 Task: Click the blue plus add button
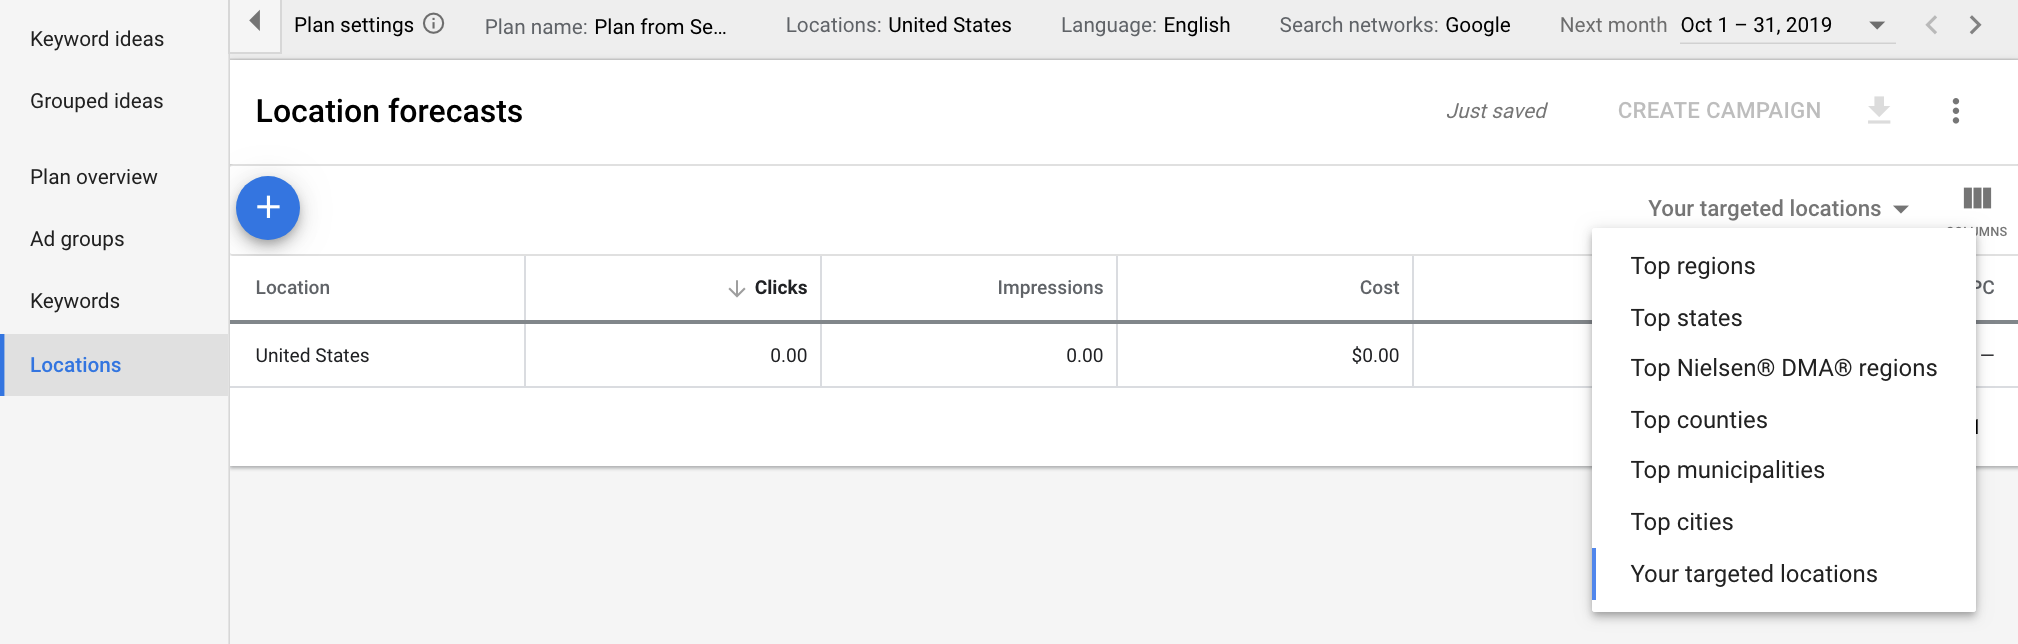[x=268, y=208]
